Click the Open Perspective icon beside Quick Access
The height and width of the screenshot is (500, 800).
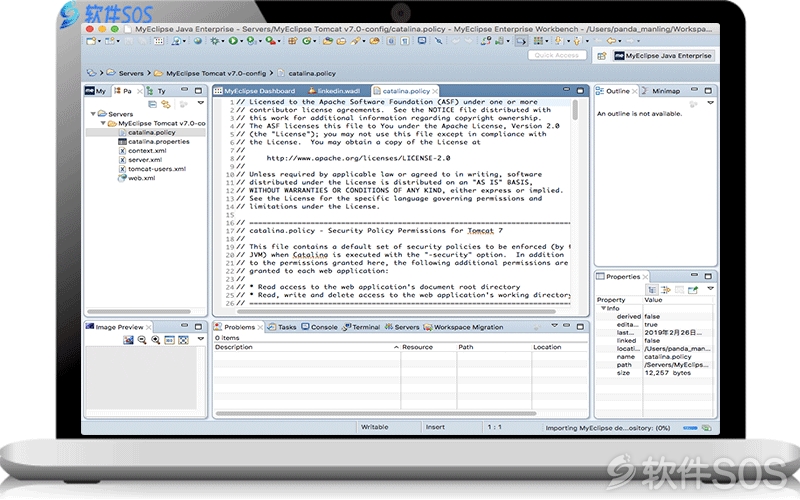[x=602, y=56]
